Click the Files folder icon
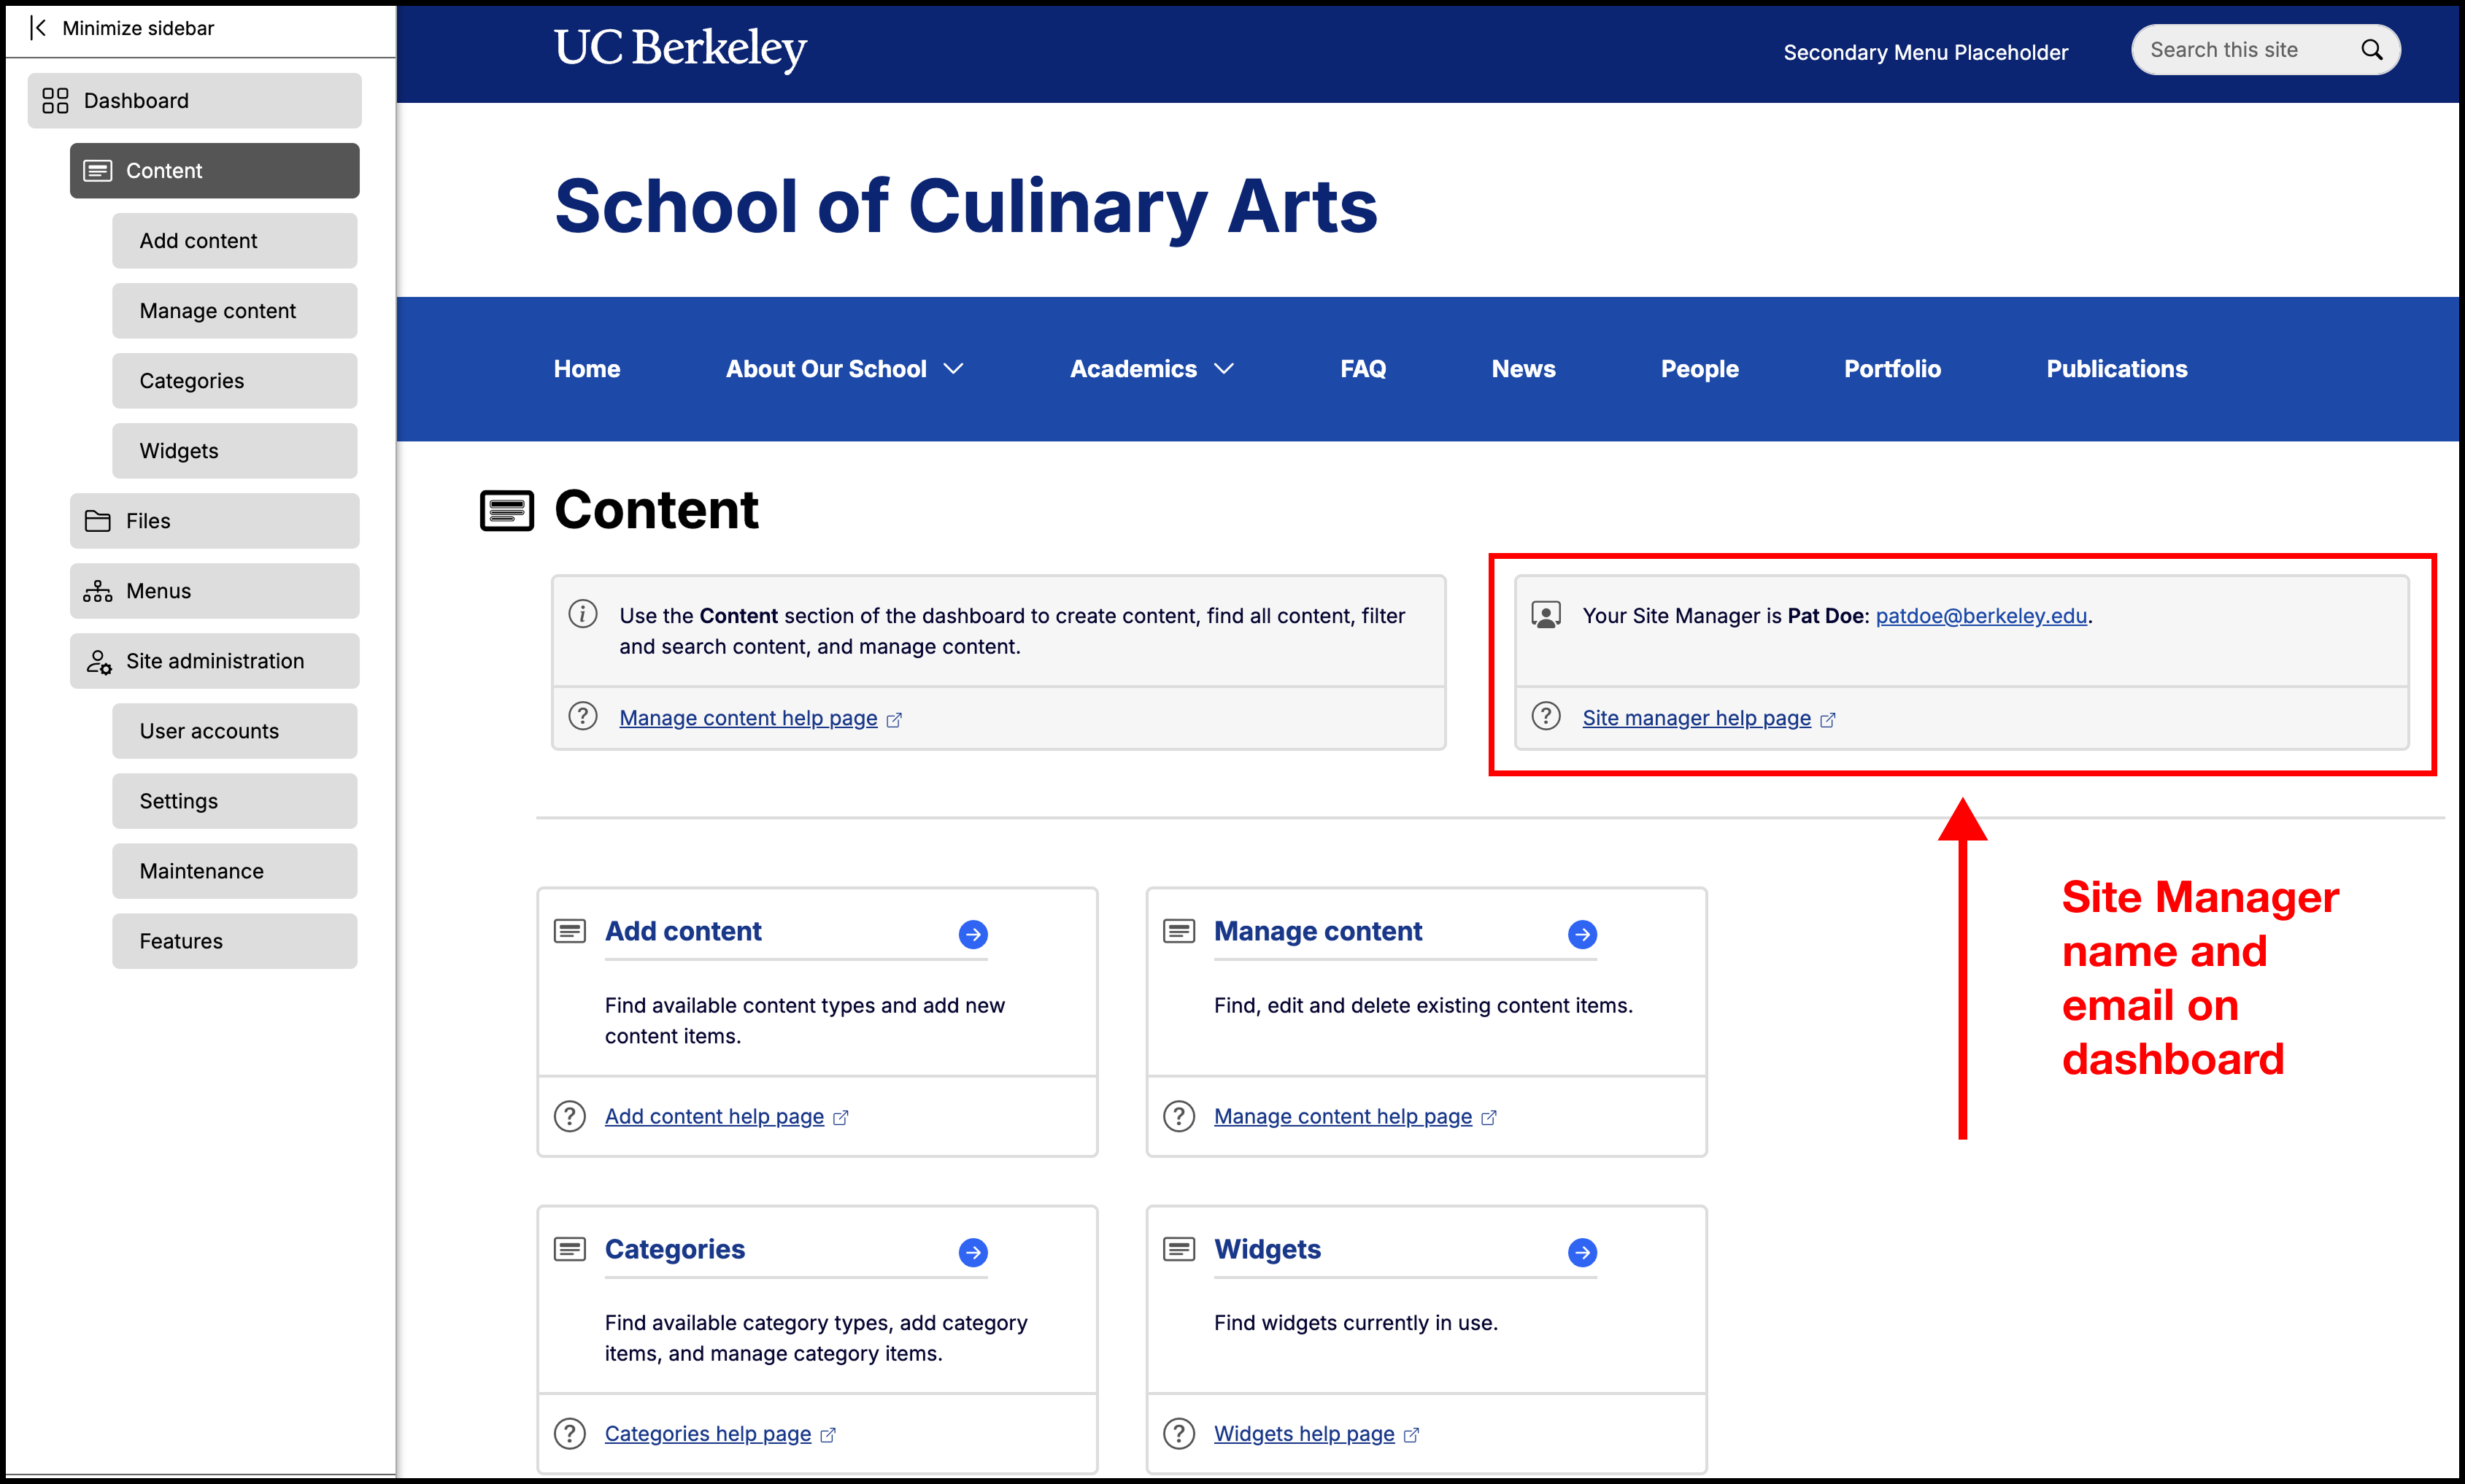This screenshot has width=2465, height=1484. pos(97,521)
